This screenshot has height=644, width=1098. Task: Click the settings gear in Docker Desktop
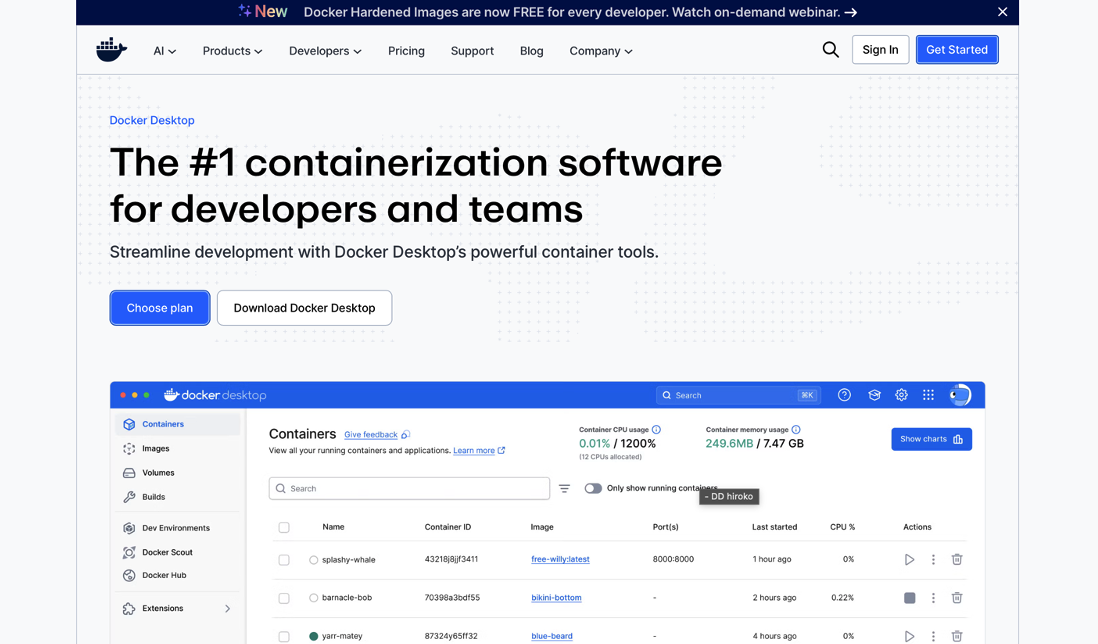tap(901, 395)
